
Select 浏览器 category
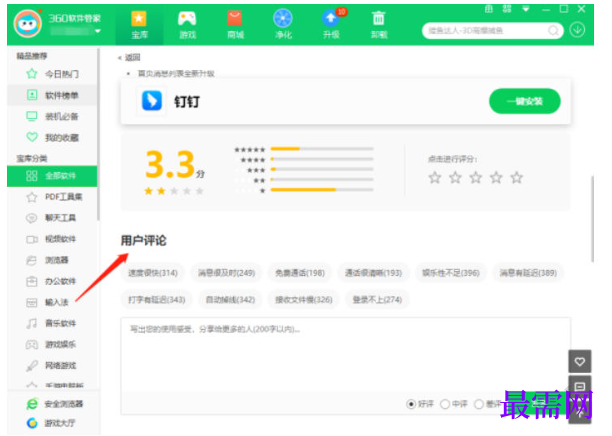(52, 260)
